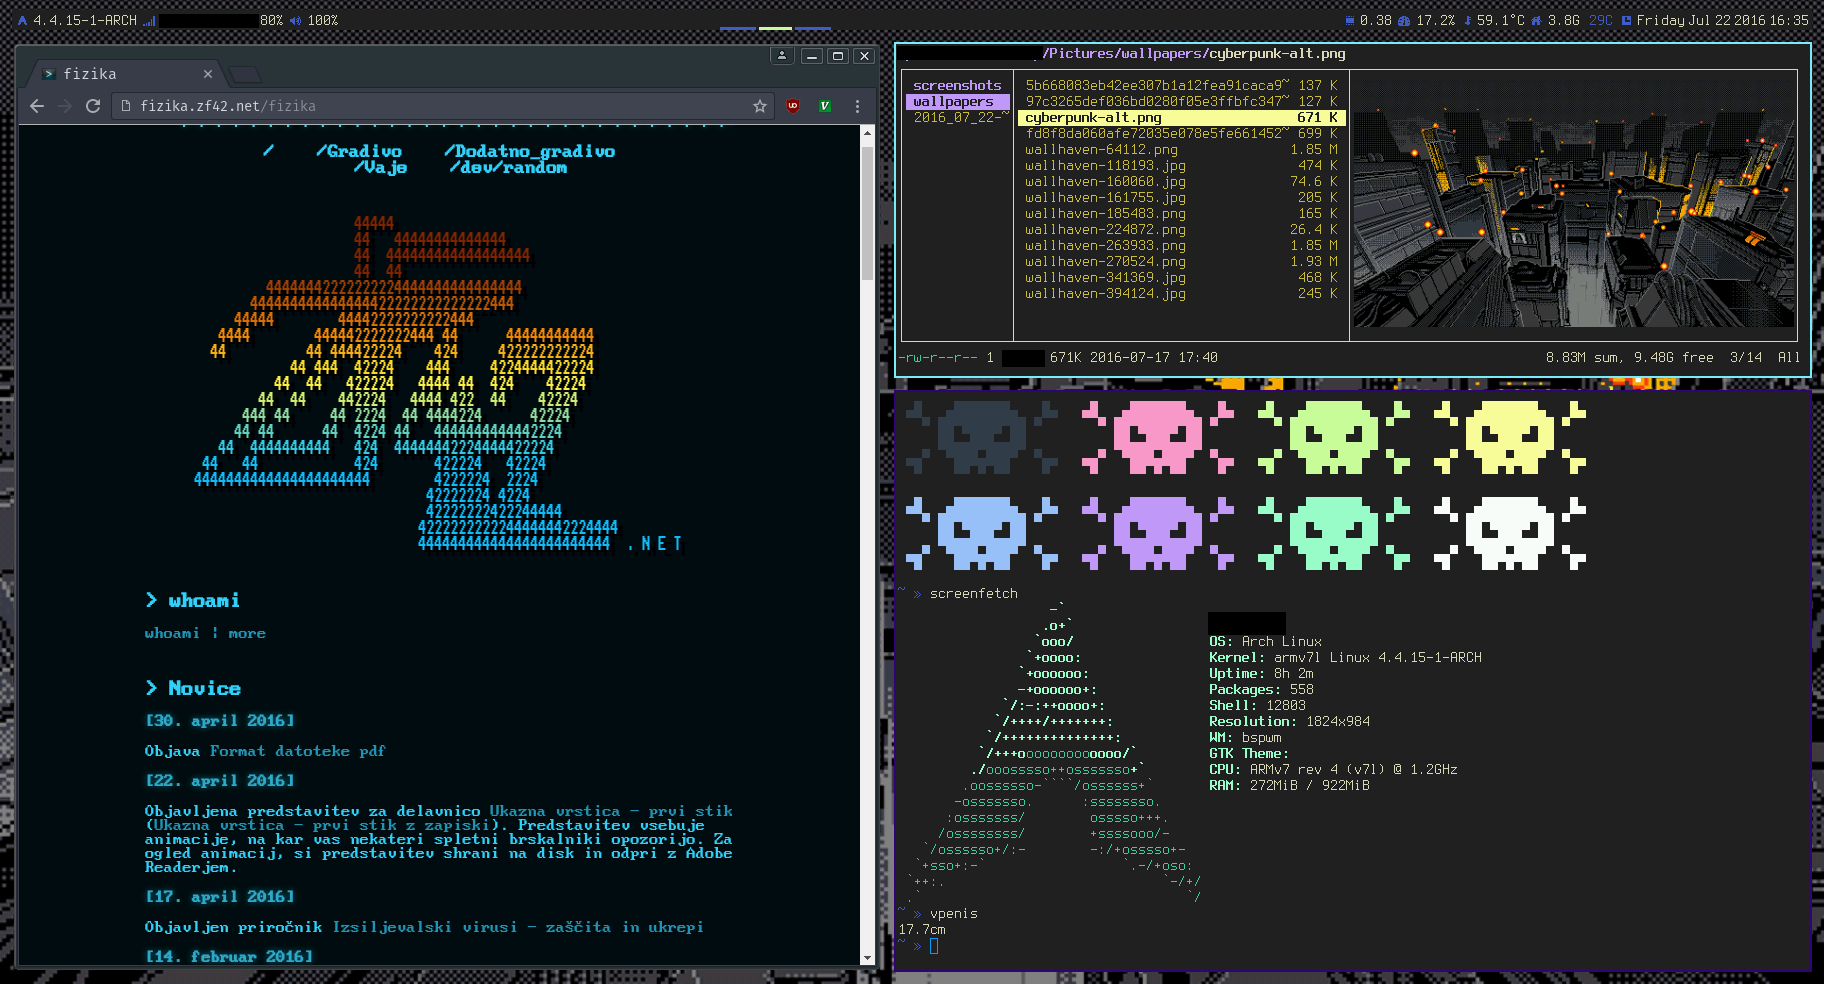Click the browser scrollbar up arrow
Image resolution: width=1824 pixels, height=984 pixels.
point(867,132)
